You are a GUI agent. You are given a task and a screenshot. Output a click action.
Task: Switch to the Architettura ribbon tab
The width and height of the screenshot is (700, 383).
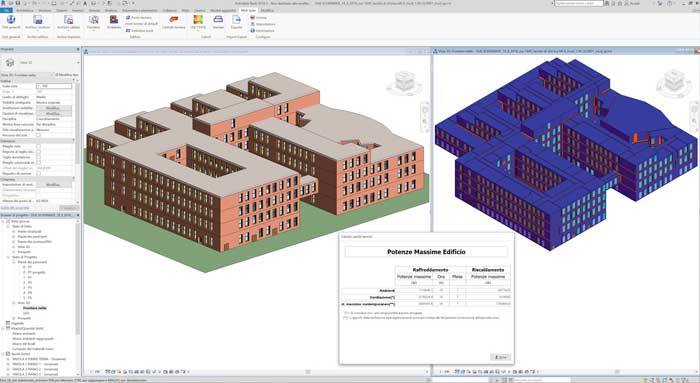[x=25, y=10]
